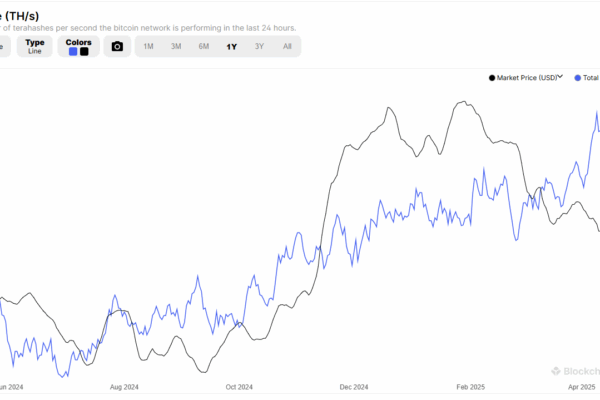The width and height of the screenshot is (600, 400).
Task: Toggle Market Price series via black legend dot
Action: click(x=492, y=78)
